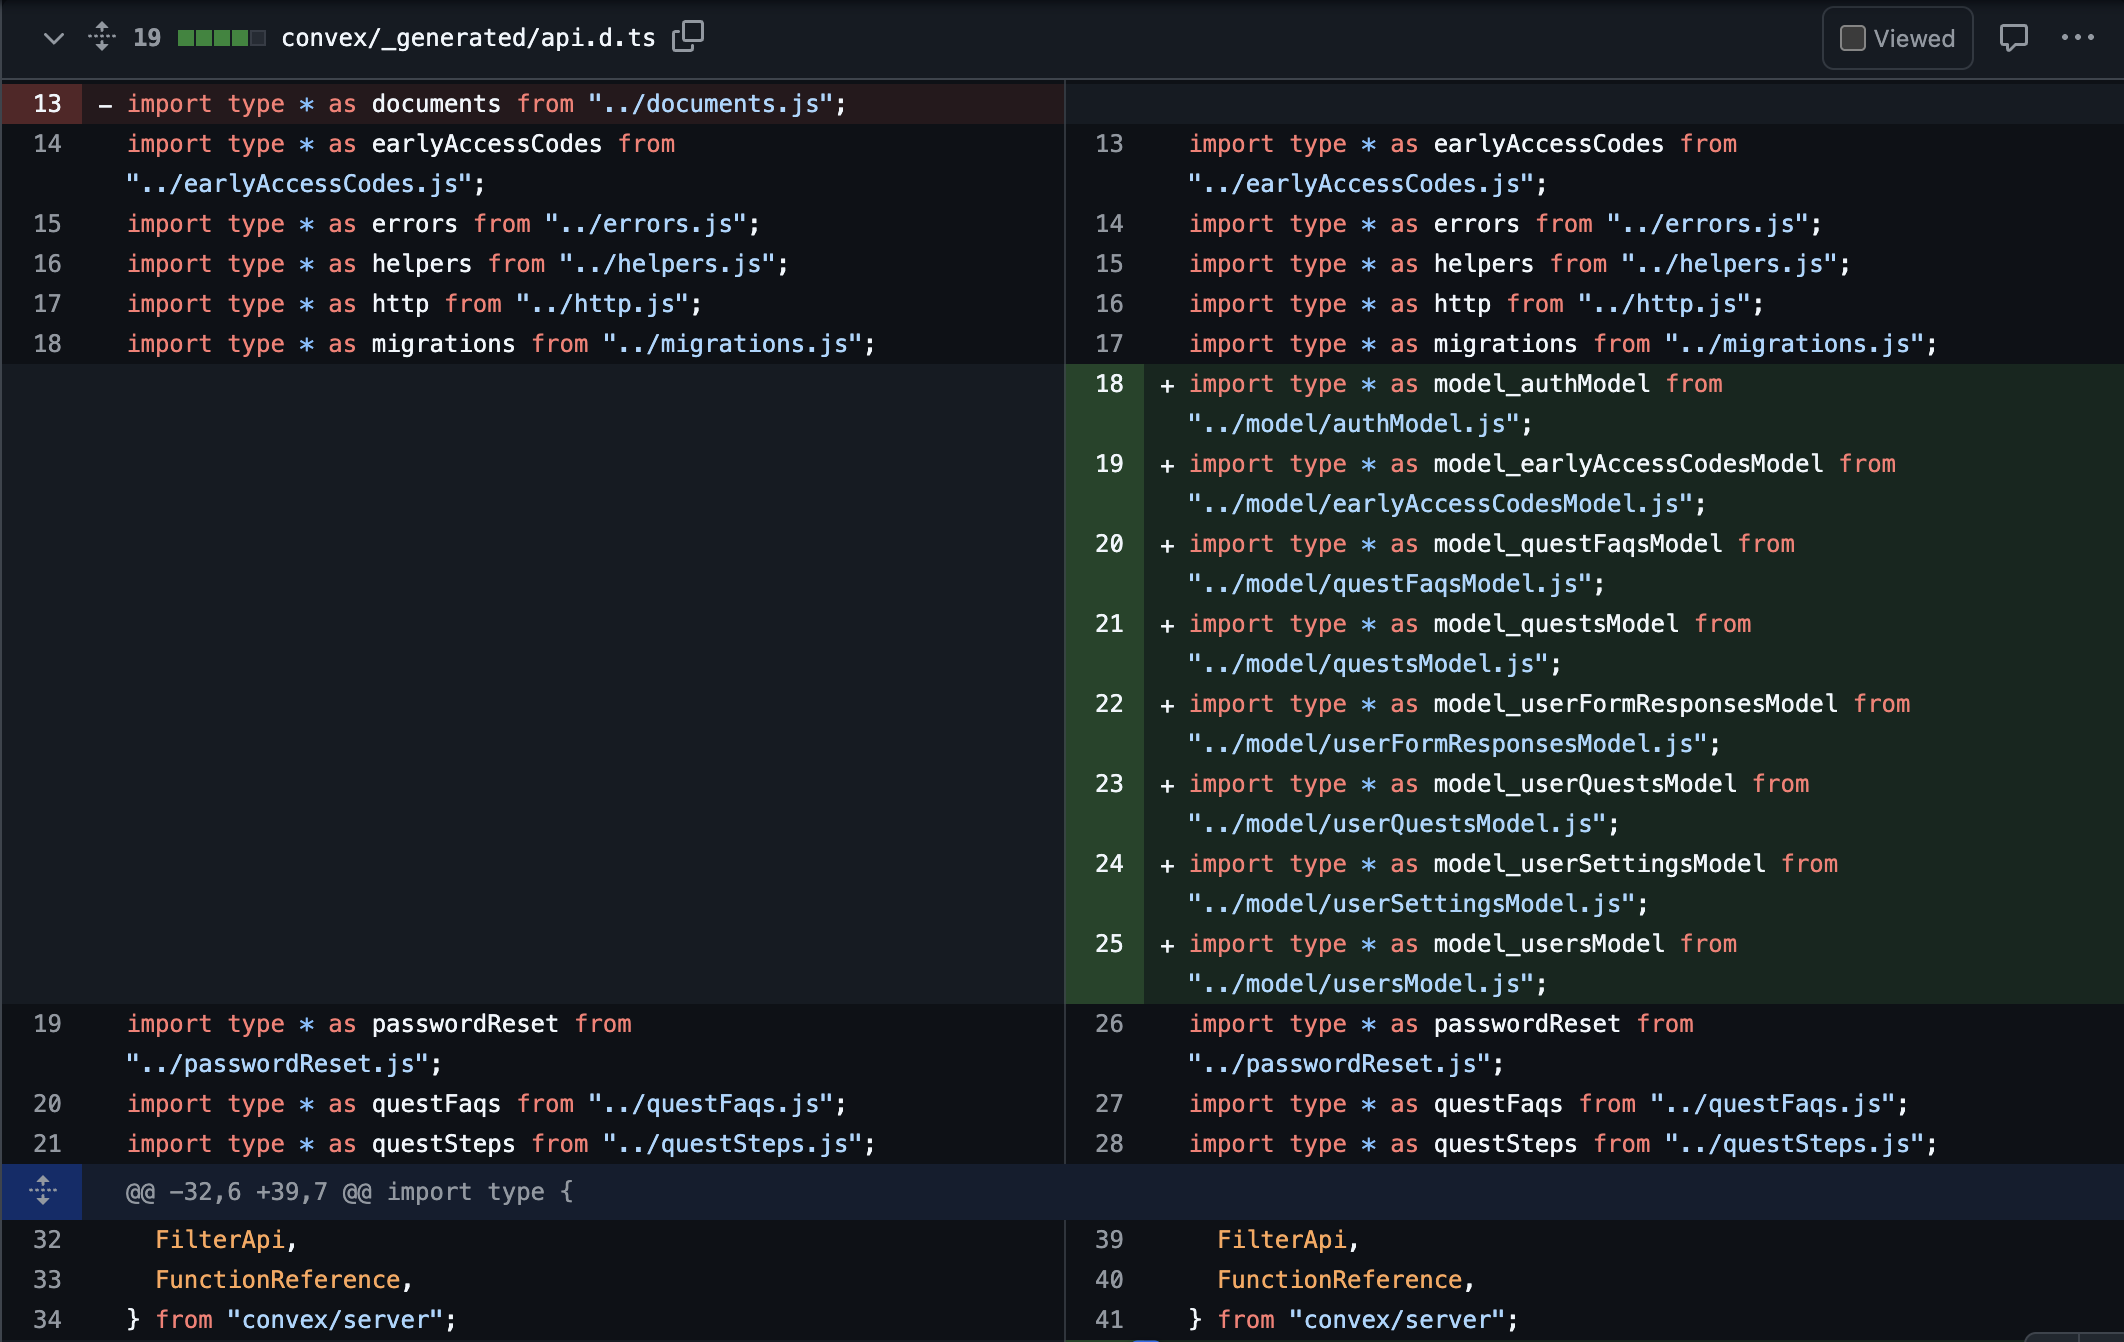2124x1342 pixels.
Task: Click FunctionReference on right line 40
Action: coord(1339,1280)
